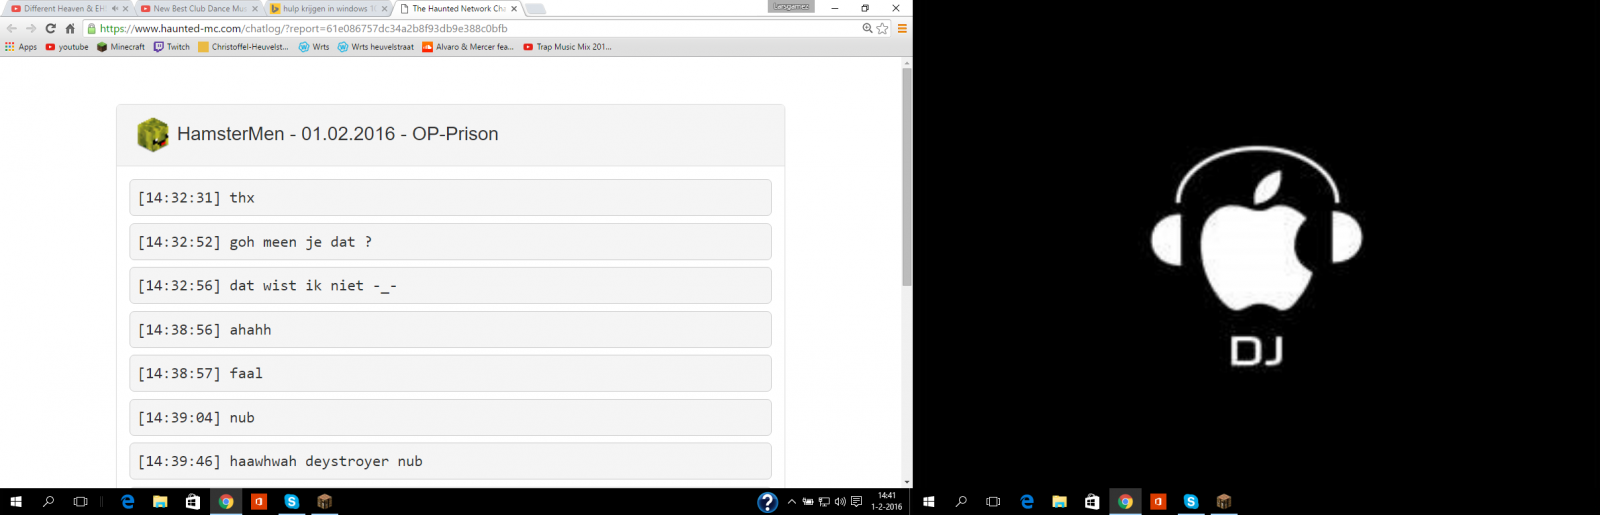Viewport: 1600px width, 515px height.
Task: Click the blue help question mark tray icon
Action: (767, 502)
